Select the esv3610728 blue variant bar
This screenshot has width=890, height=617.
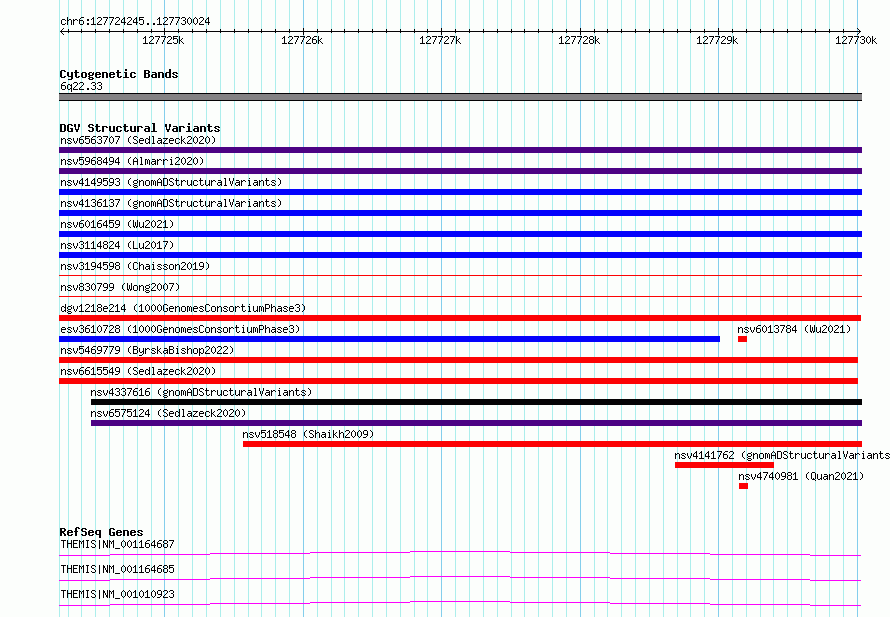coord(389,339)
